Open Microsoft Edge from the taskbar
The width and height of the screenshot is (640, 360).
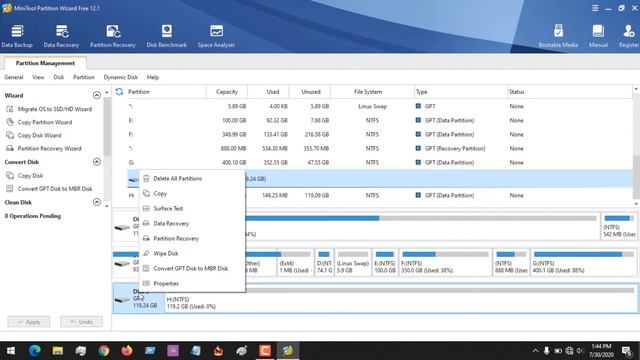coord(35,351)
